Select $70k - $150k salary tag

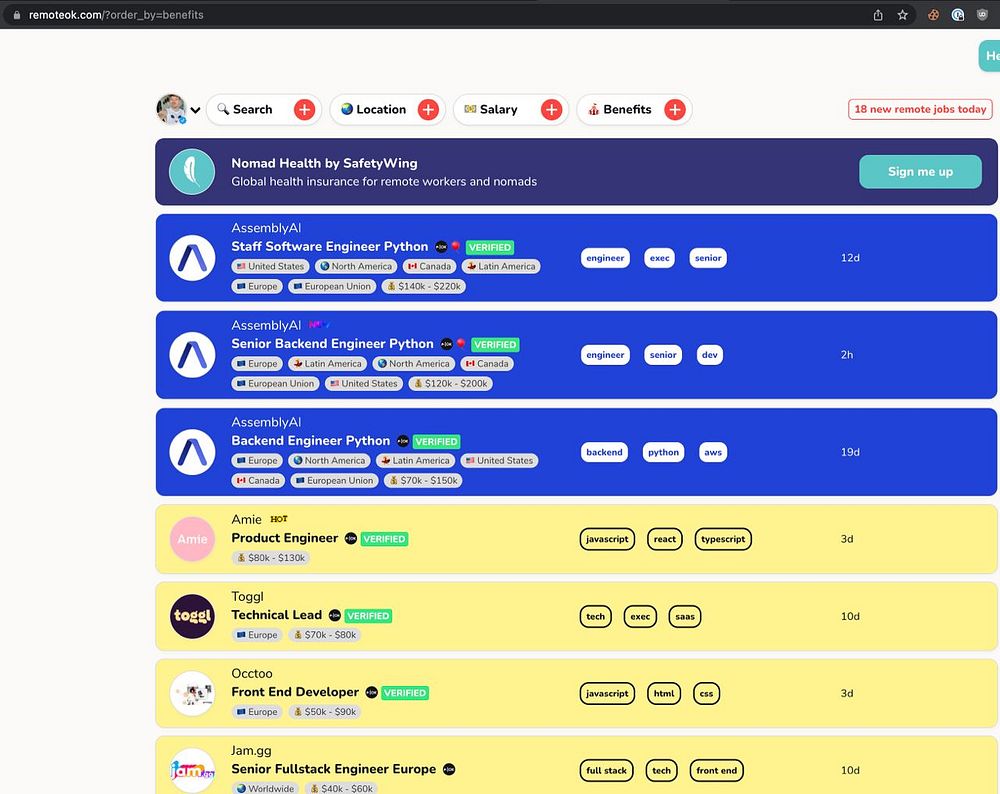(x=423, y=480)
